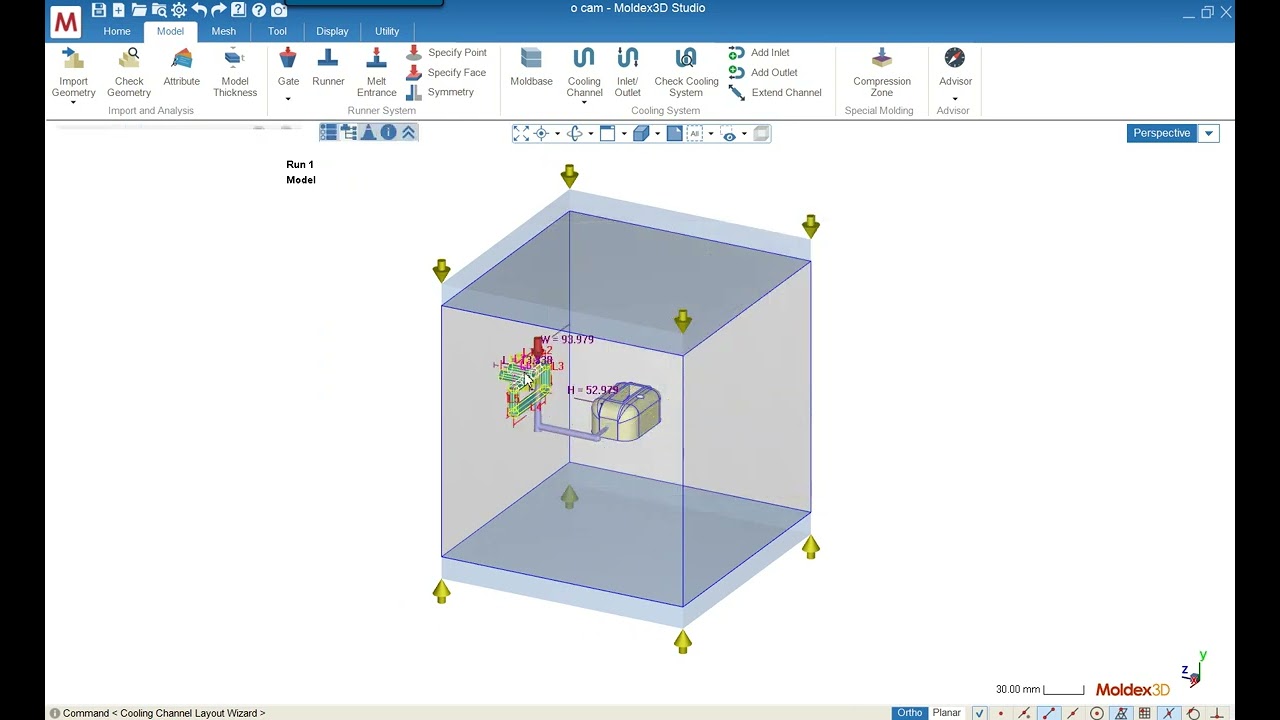Open dropdown next to cube display icon
The height and width of the screenshot is (720, 1280).
(657, 134)
